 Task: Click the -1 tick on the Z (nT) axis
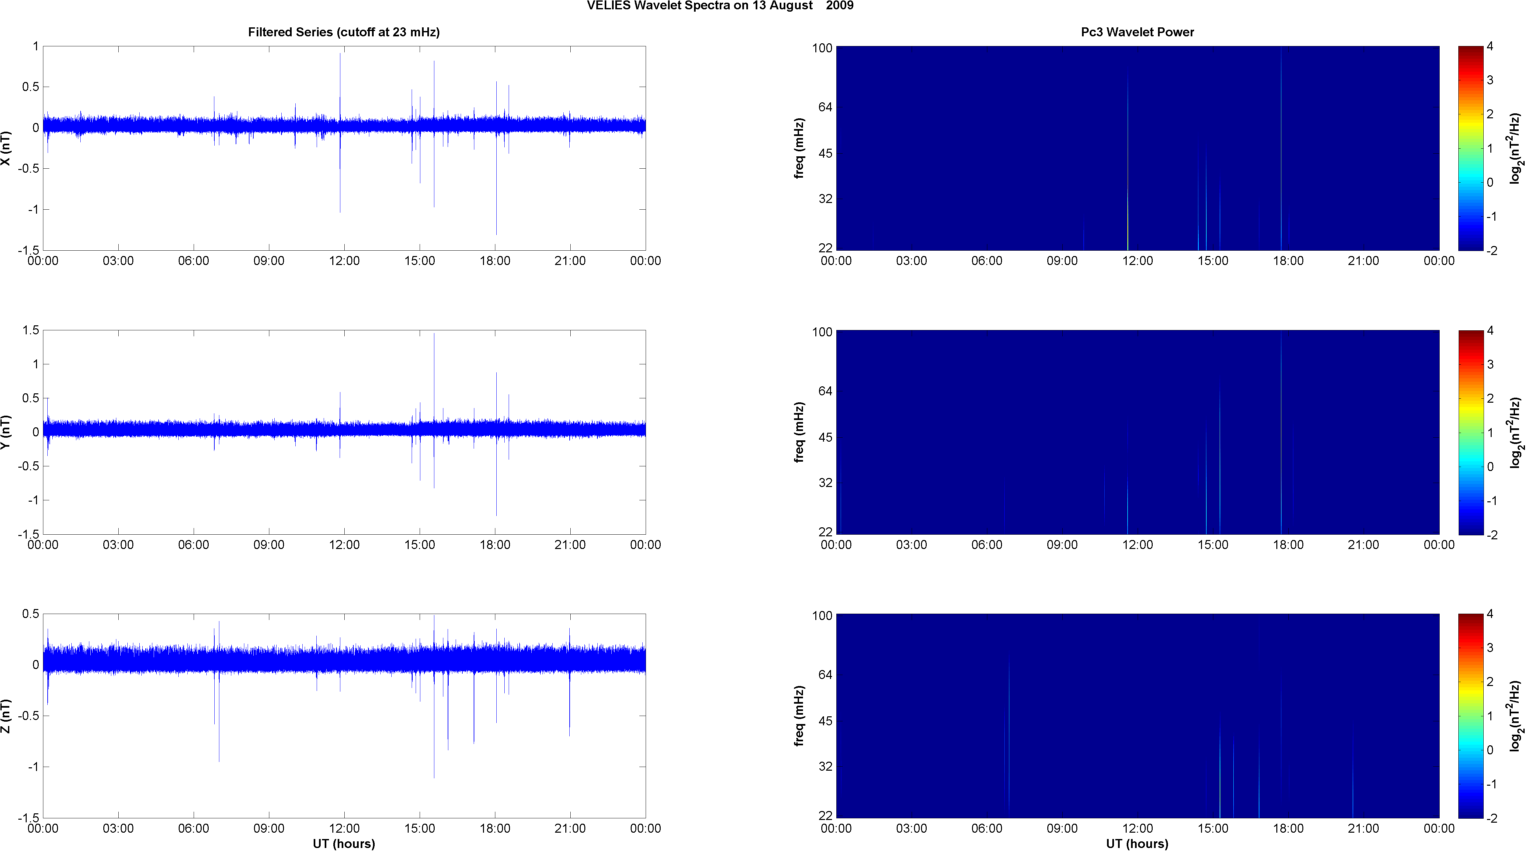coord(32,767)
